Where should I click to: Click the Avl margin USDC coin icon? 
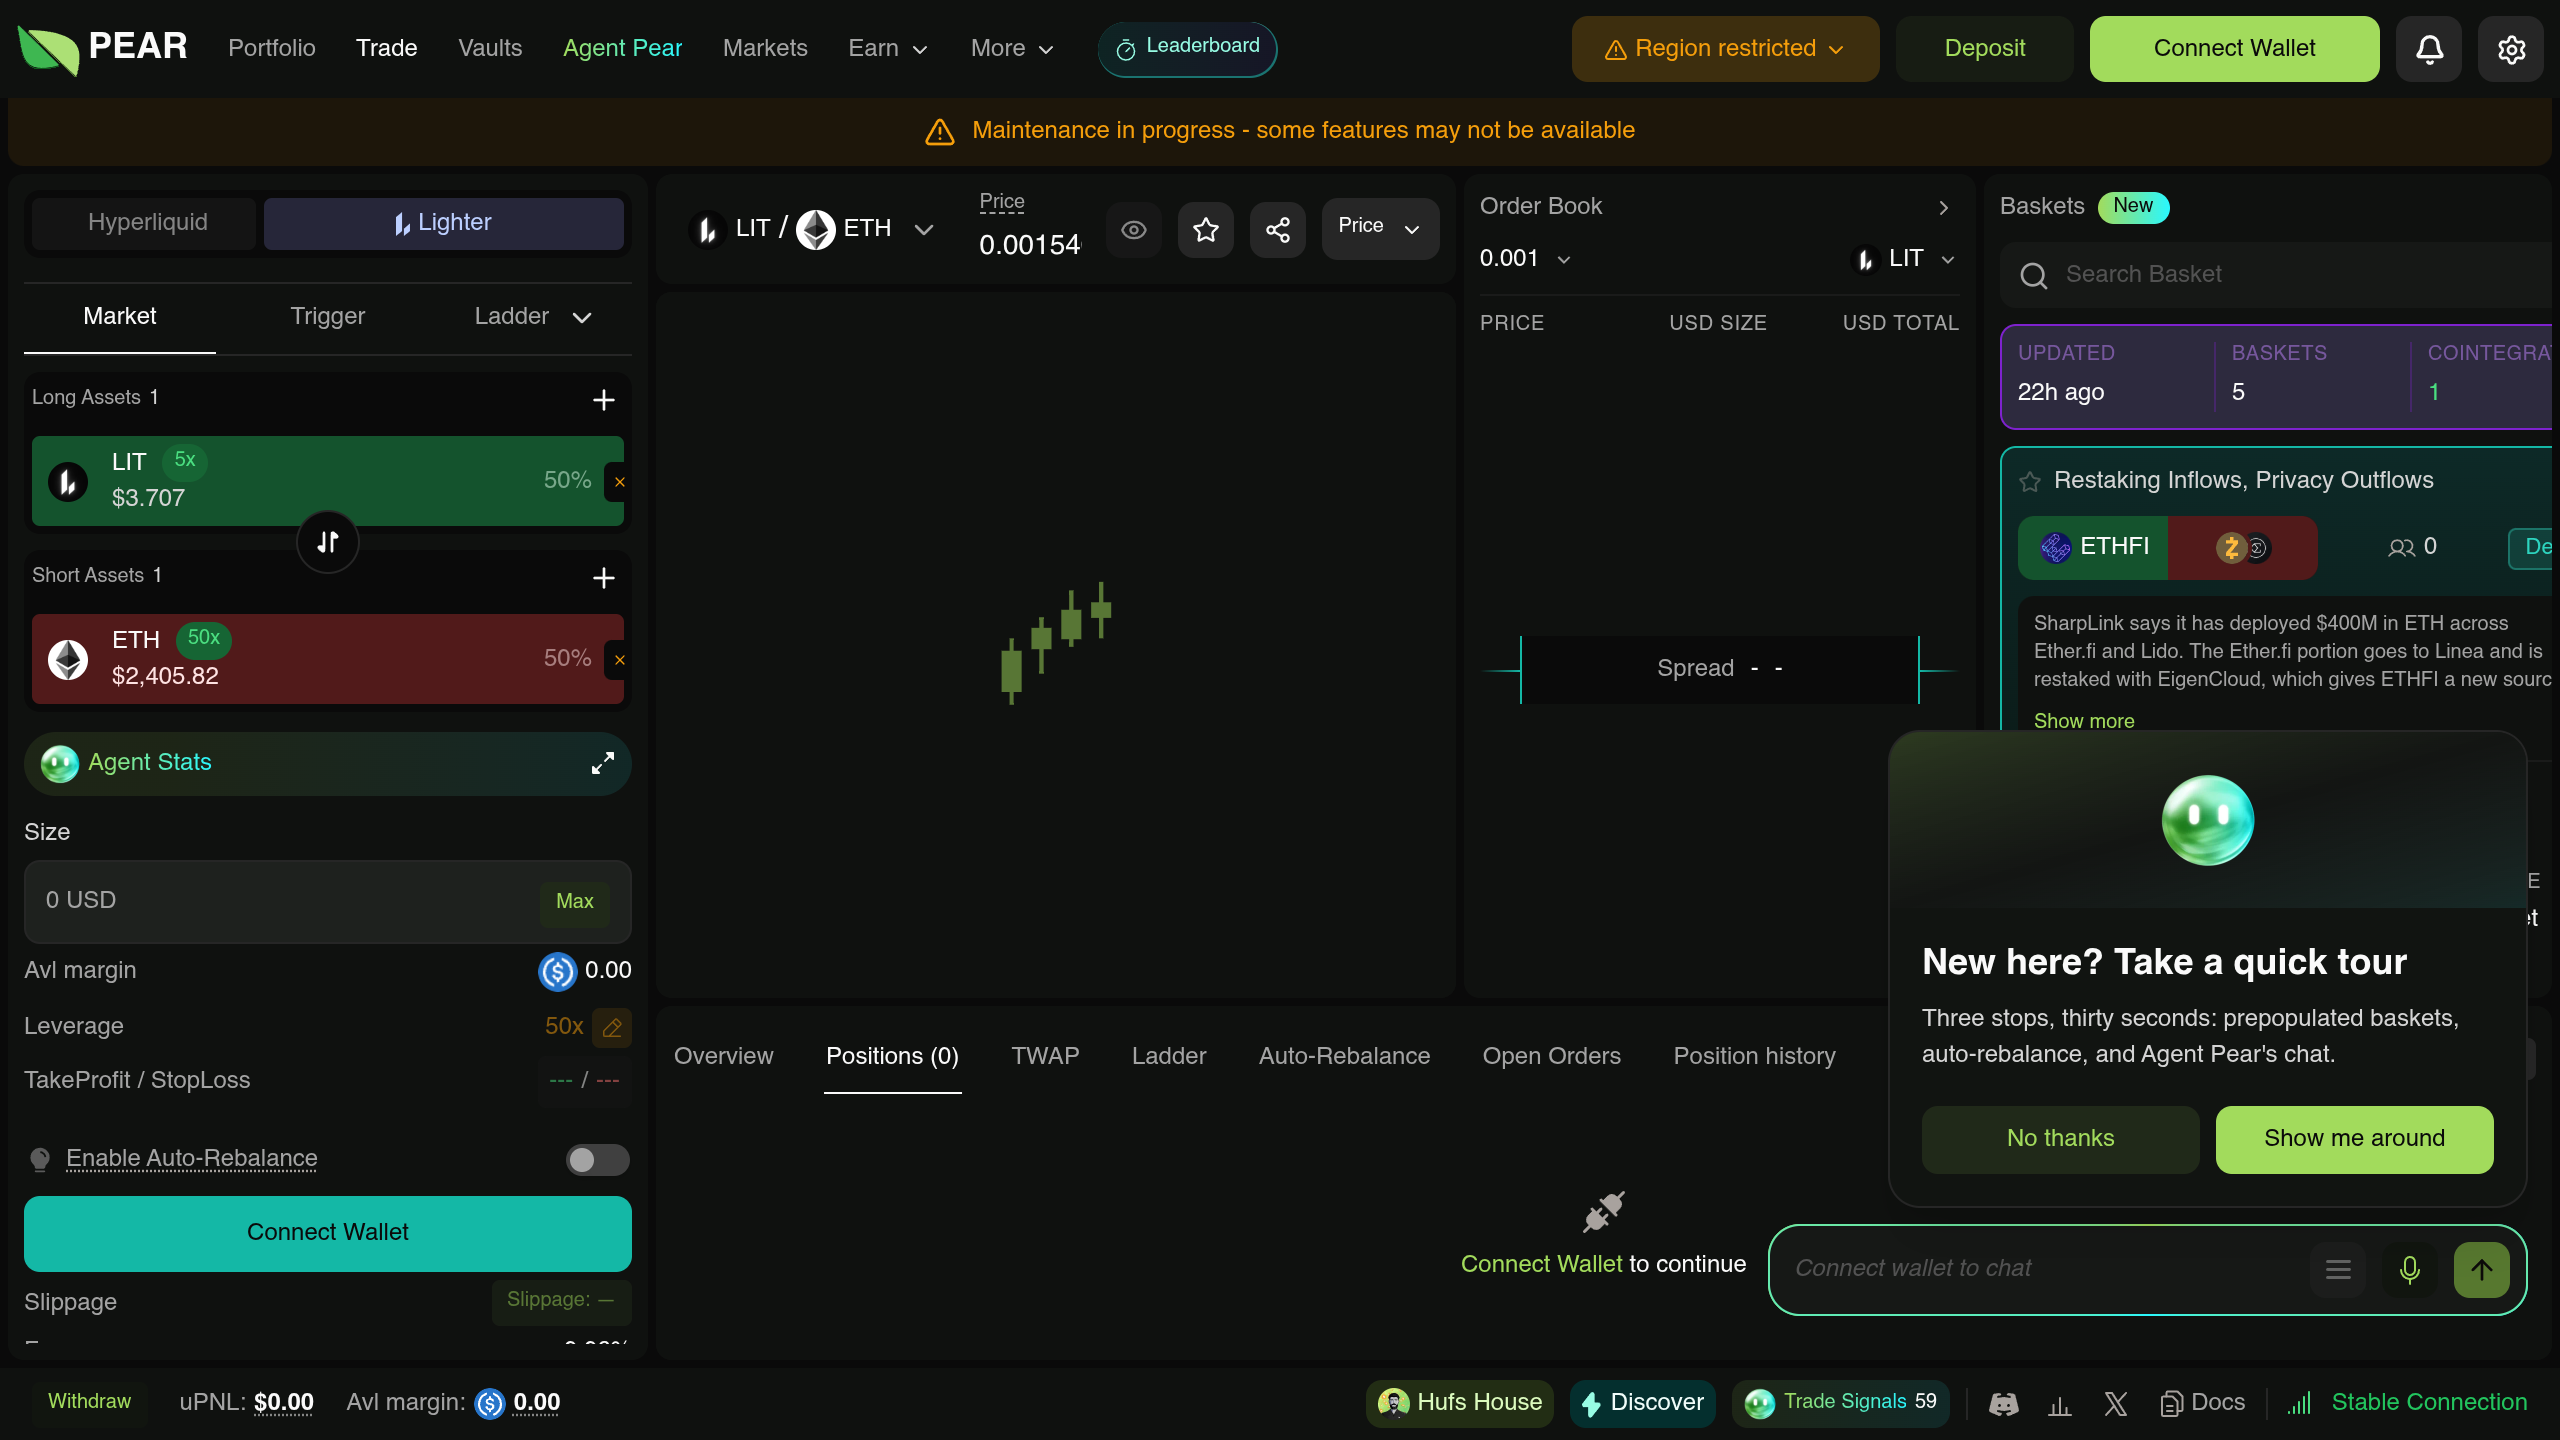pos(557,971)
